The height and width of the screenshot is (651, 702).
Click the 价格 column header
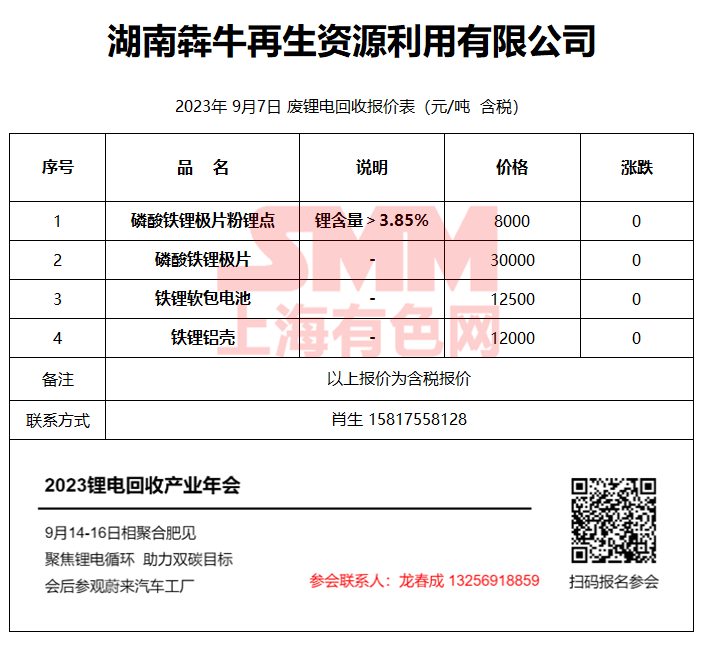512,167
